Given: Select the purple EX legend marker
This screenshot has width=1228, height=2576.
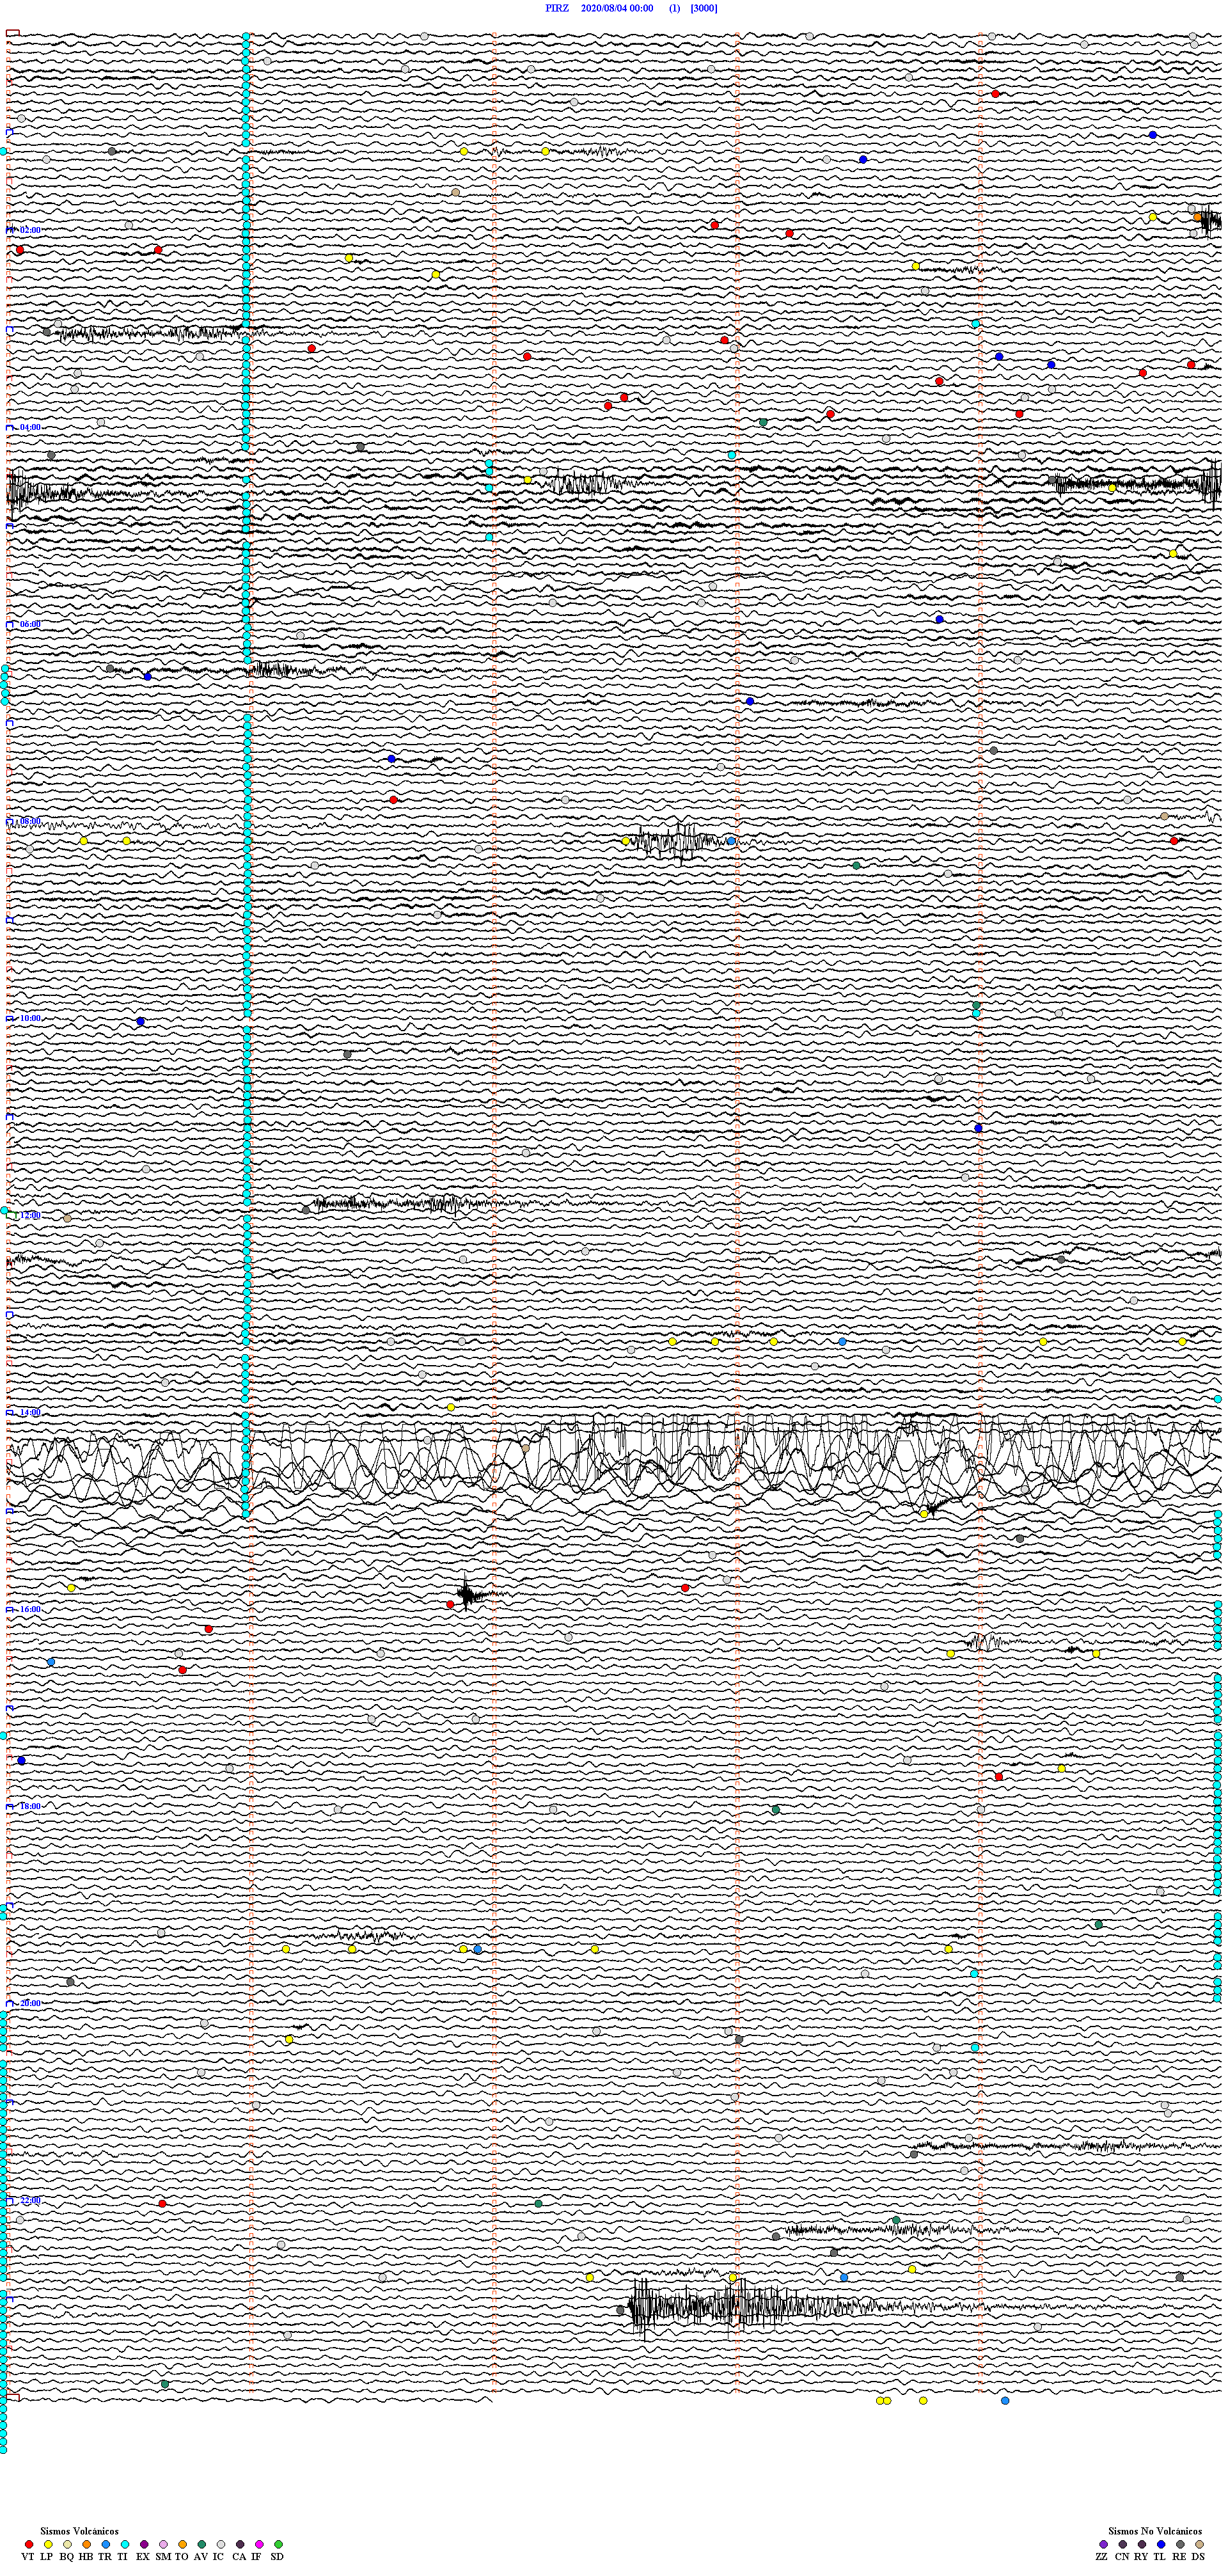Looking at the screenshot, I should (144, 2544).
